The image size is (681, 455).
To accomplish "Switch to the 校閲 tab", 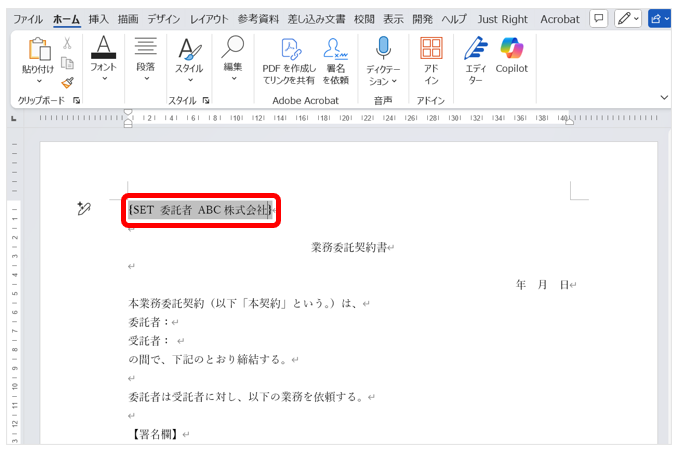I will point(364,19).
